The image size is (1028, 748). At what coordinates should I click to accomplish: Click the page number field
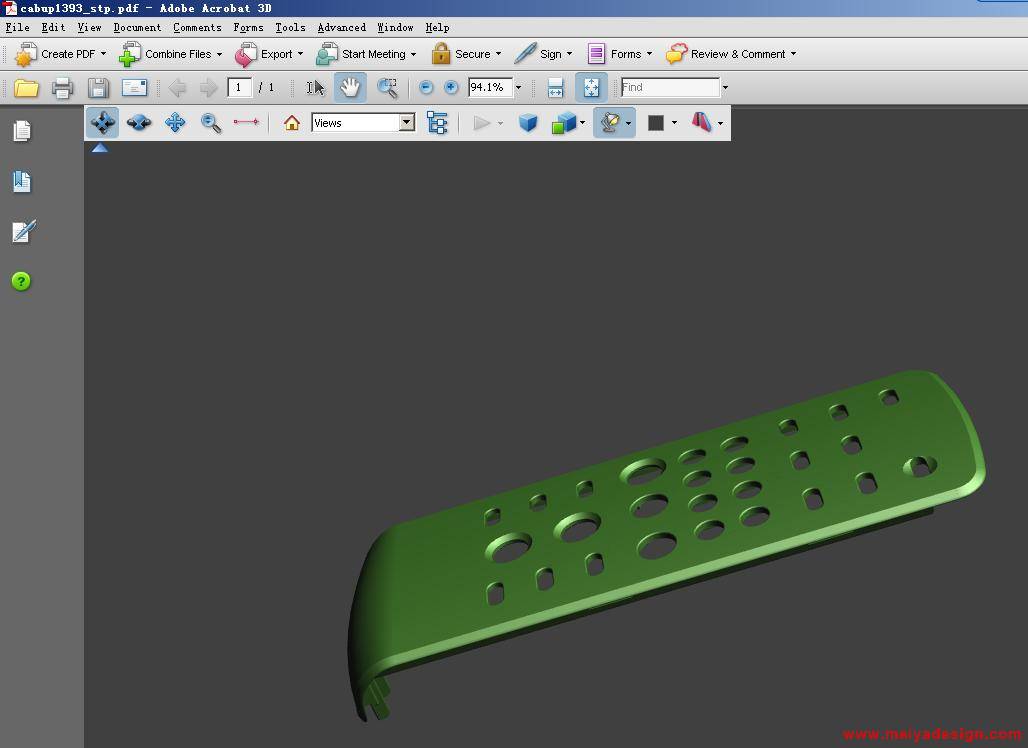coord(239,87)
